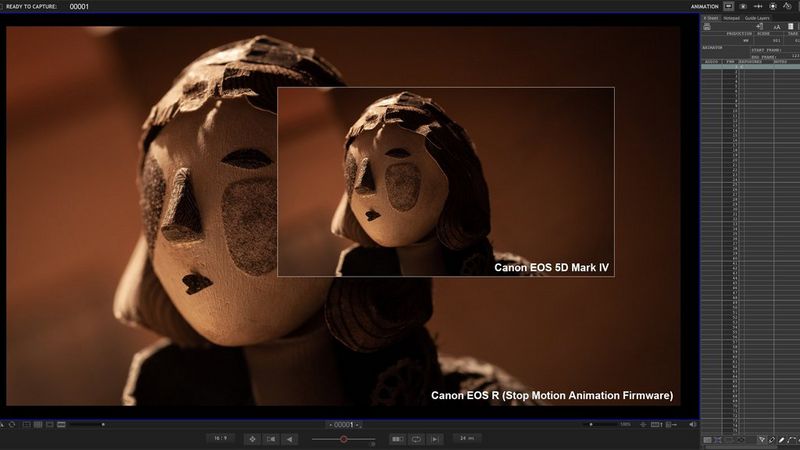Switch to the Cinematography camera workspace
Screen dimensions: 800x450
(744, 6)
